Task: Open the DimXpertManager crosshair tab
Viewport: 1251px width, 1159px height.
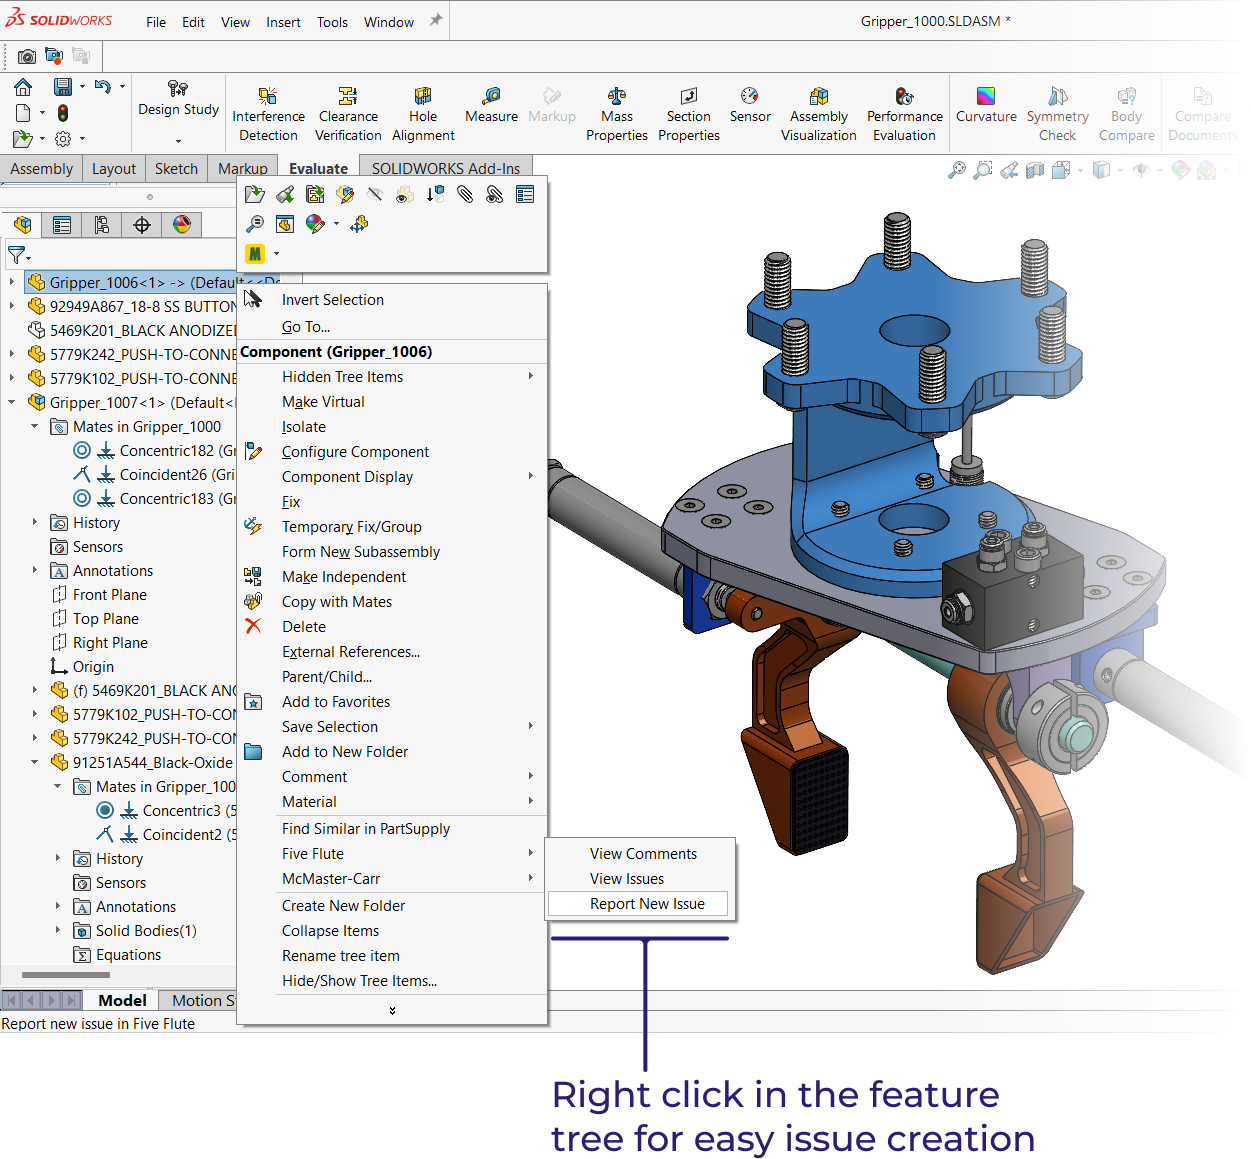Action: 142,225
